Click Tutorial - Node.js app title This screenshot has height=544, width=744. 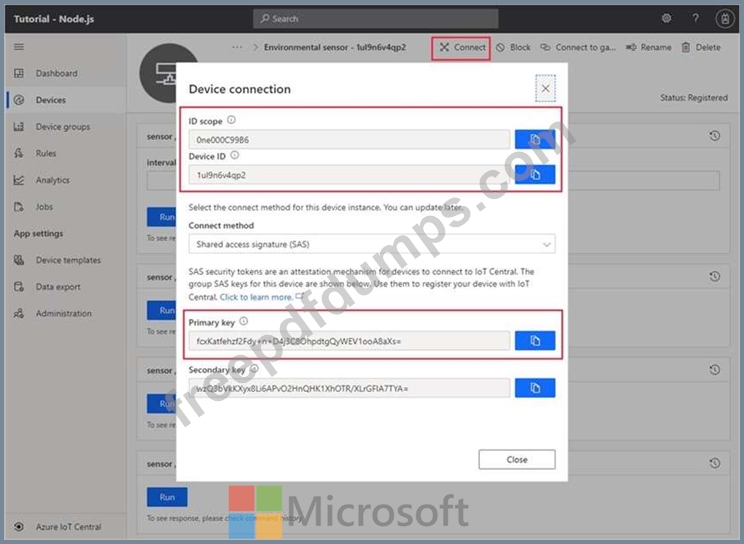coord(54,19)
